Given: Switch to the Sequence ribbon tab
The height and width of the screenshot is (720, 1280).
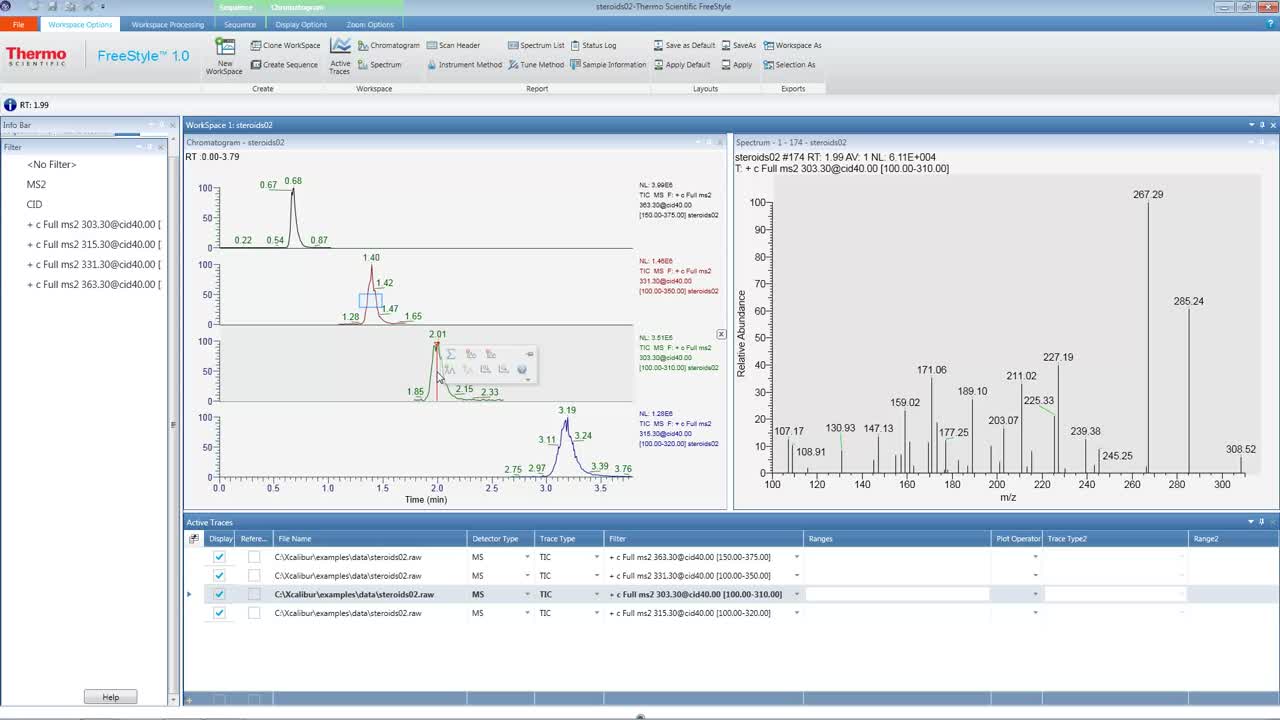Looking at the screenshot, I should point(239,24).
